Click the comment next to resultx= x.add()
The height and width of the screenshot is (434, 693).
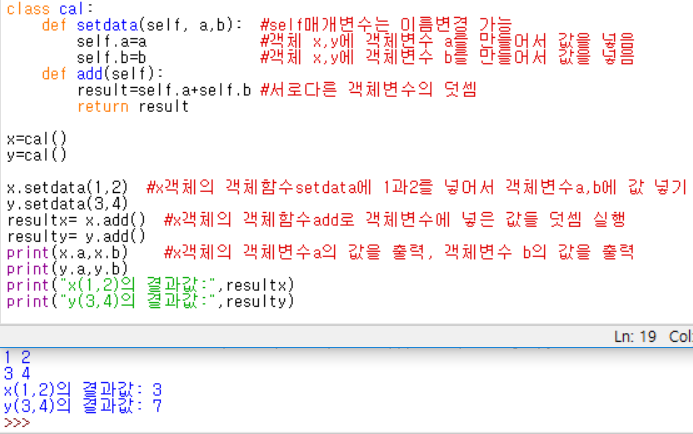point(395,220)
